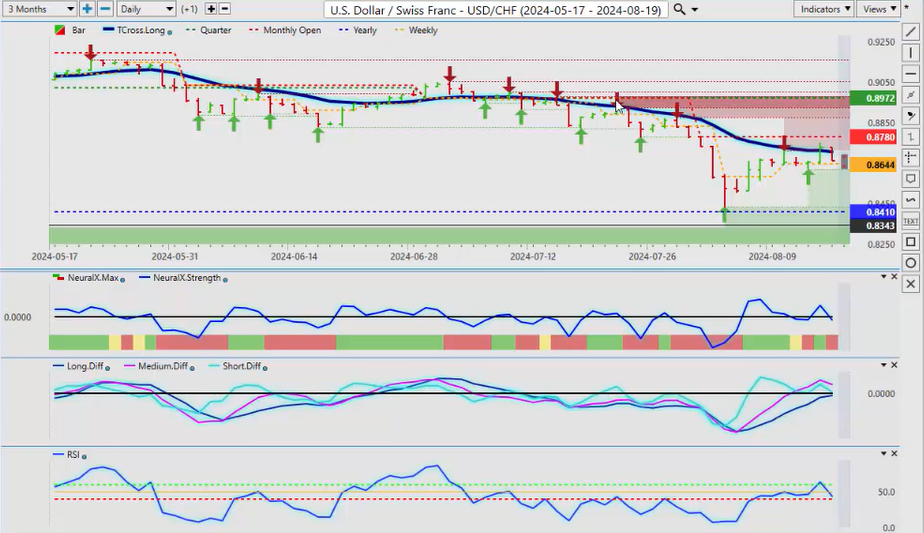Viewport: 924px width, 533px height.
Task: Open the Indicators menu
Action: coord(824,9)
